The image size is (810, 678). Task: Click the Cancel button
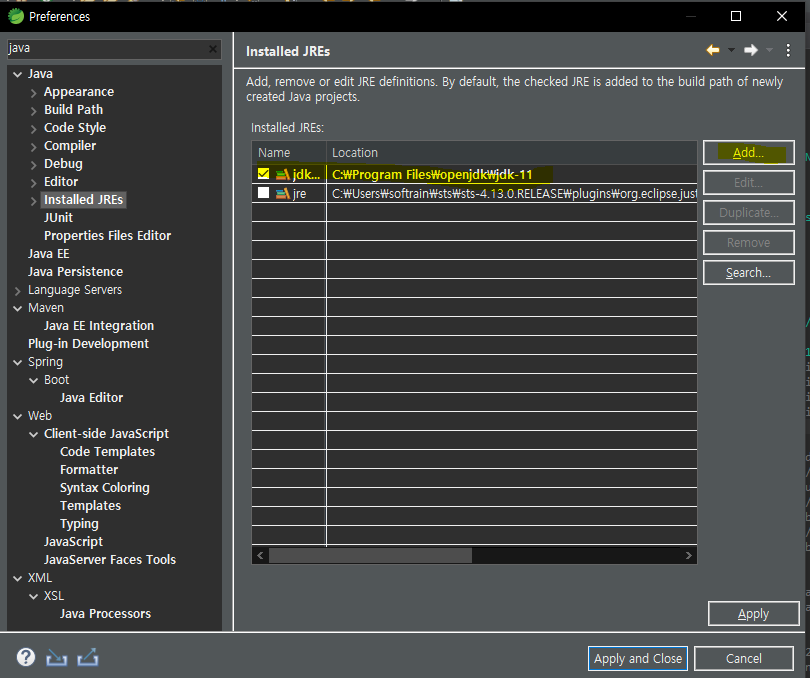[x=744, y=658]
